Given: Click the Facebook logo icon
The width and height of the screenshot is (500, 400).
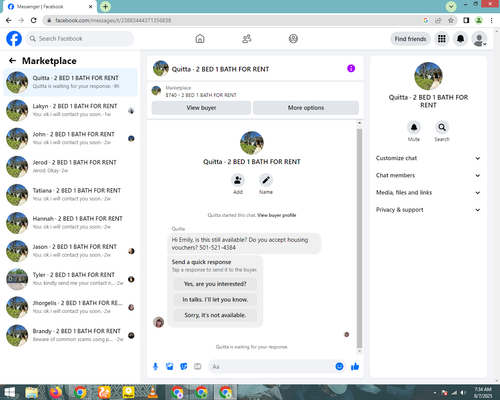Looking at the screenshot, I should coord(14,39).
